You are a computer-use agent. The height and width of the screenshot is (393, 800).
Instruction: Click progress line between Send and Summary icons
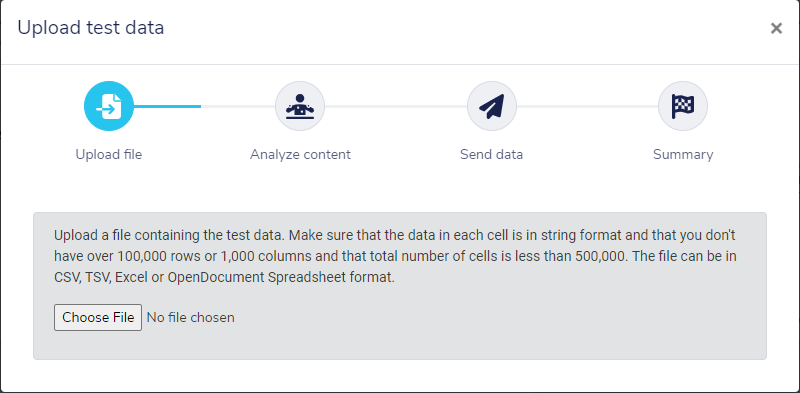click(587, 106)
